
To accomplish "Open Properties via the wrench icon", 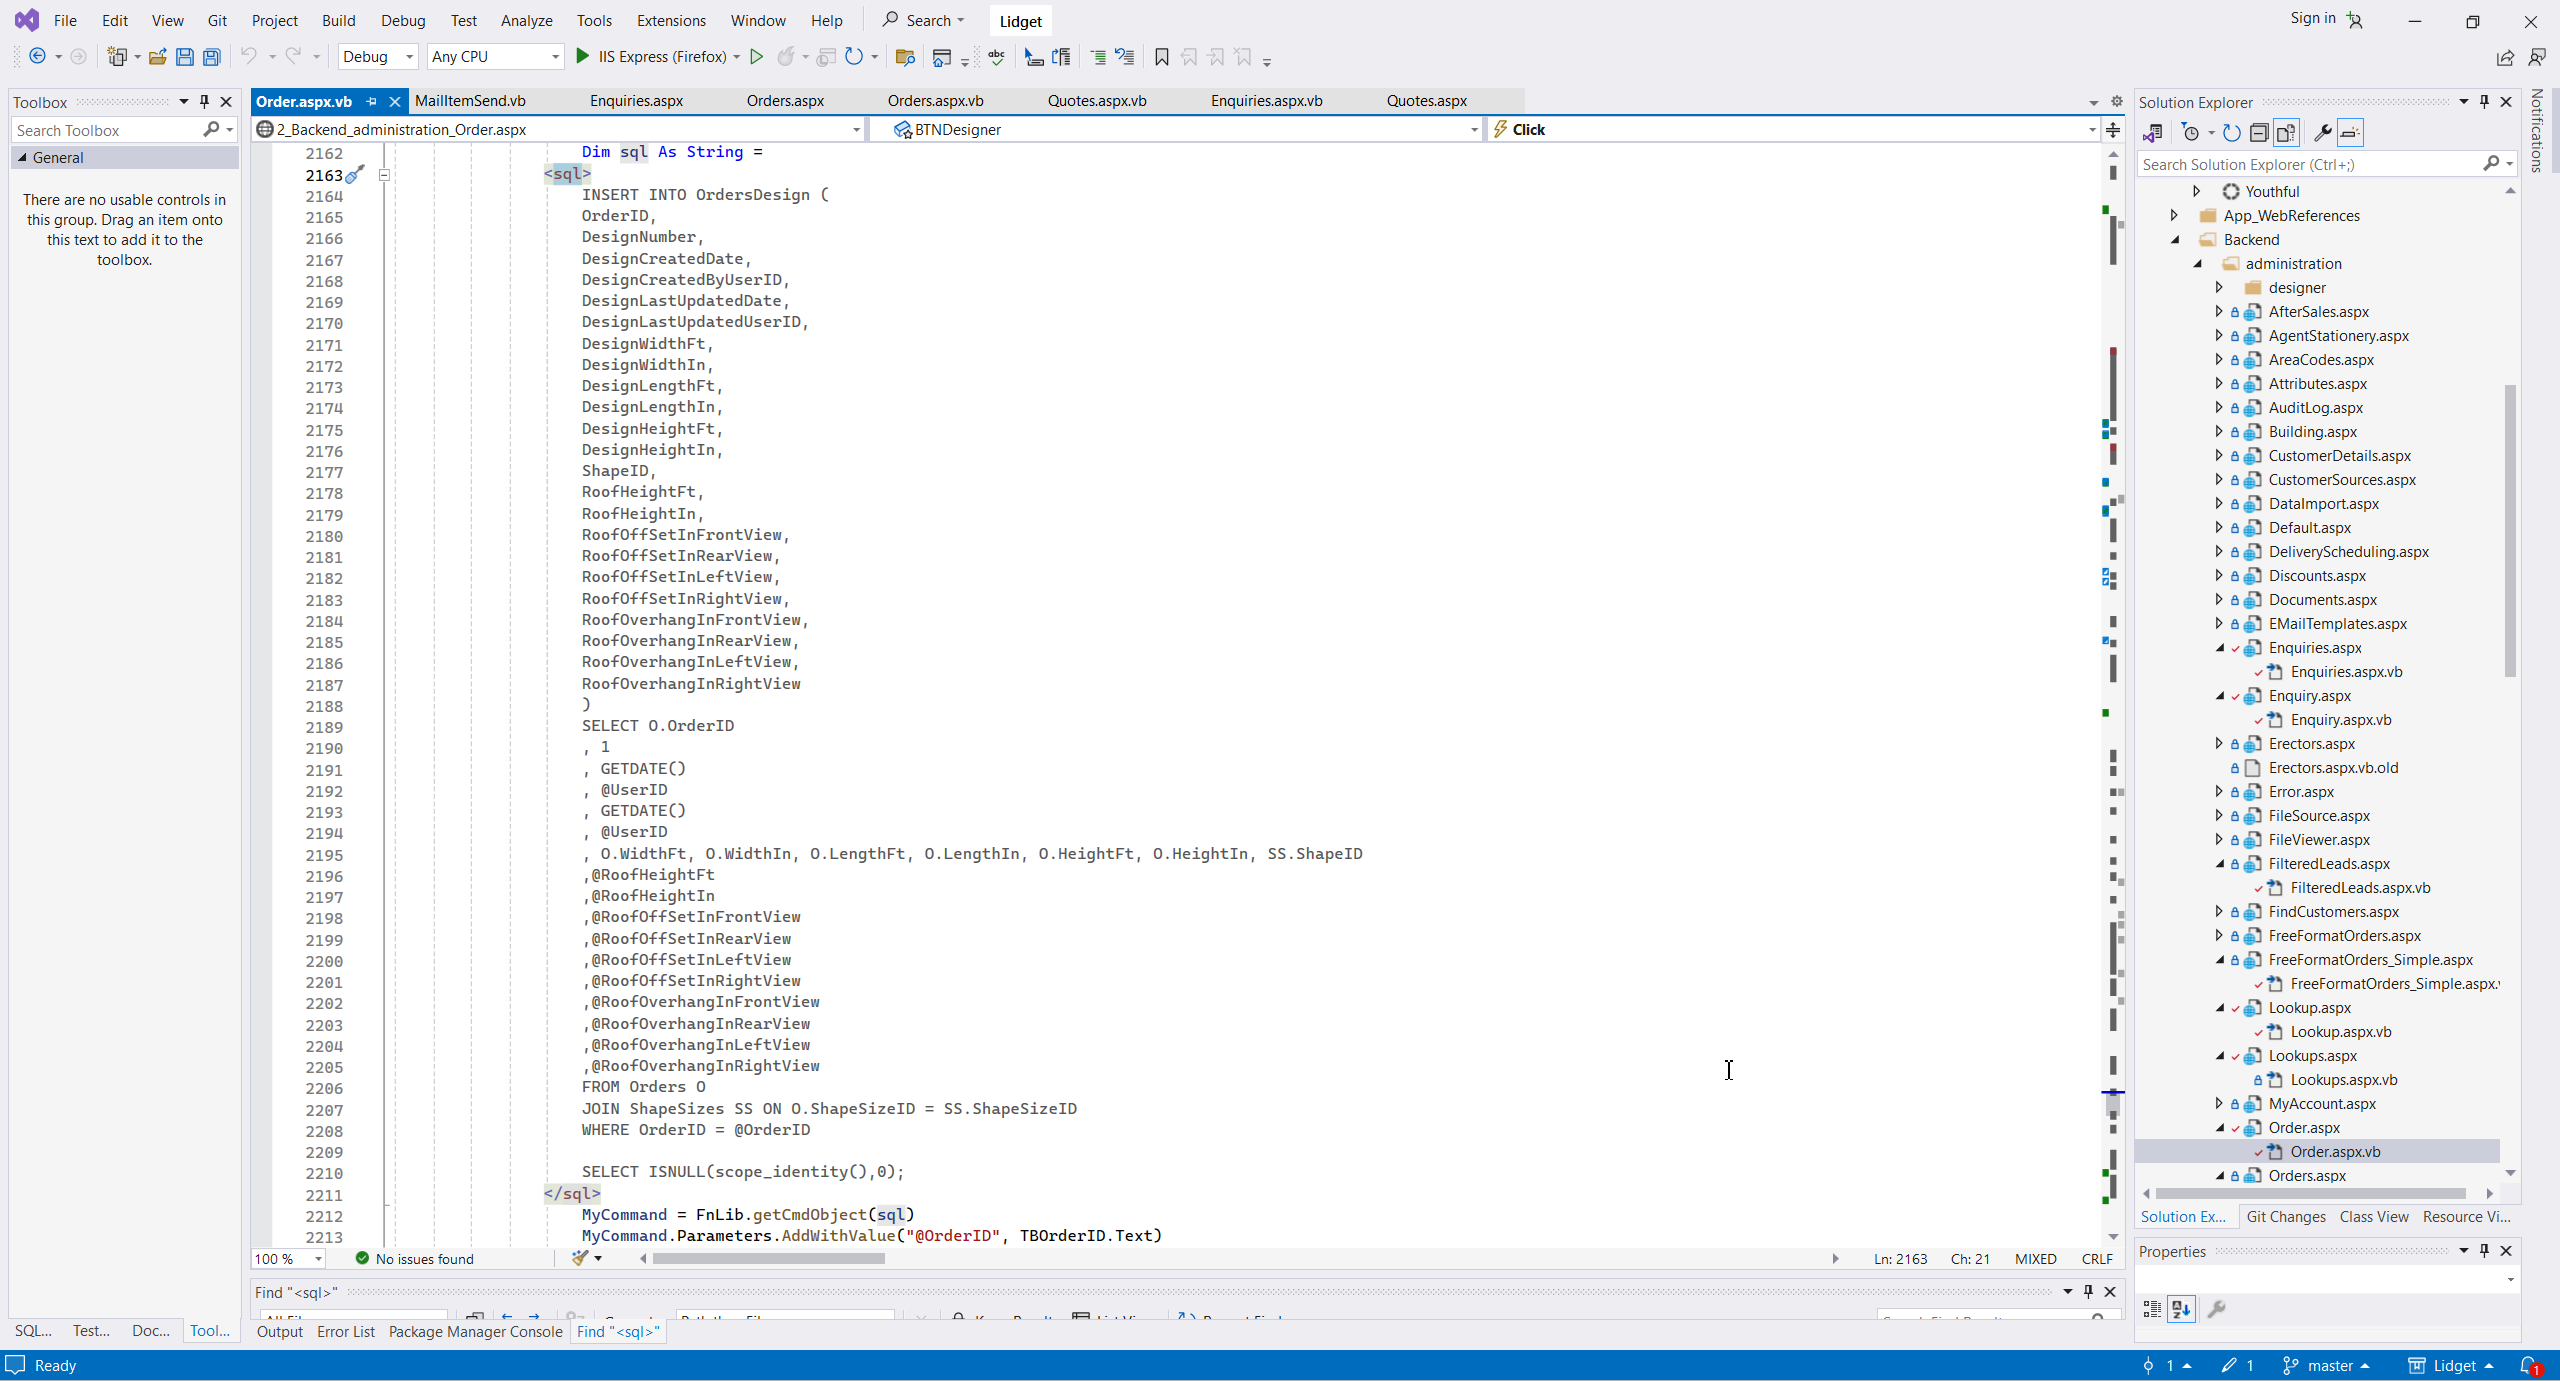I will (2322, 133).
